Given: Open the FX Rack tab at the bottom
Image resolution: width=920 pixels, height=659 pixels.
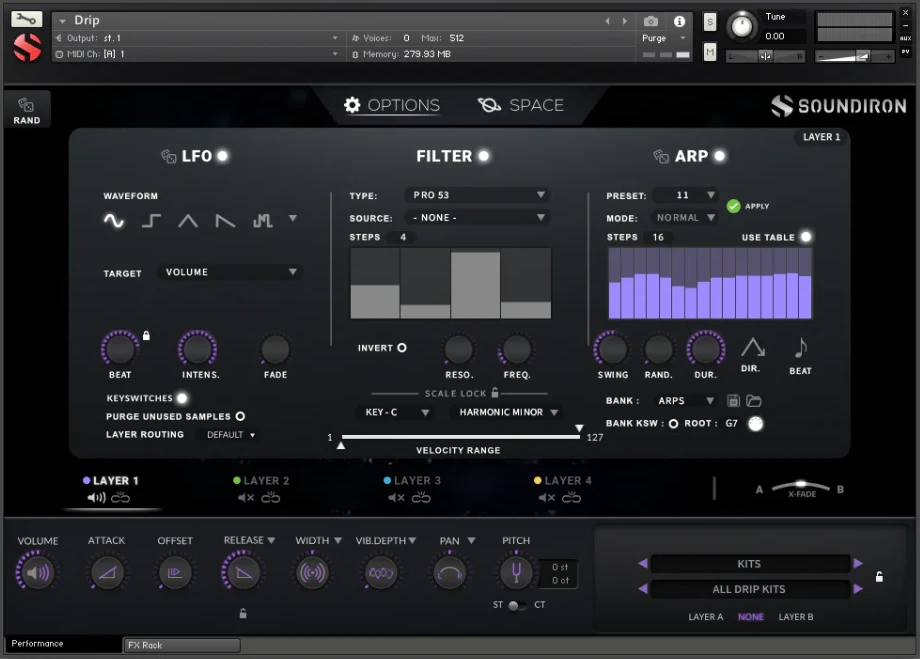Looking at the screenshot, I should click(x=181, y=645).
